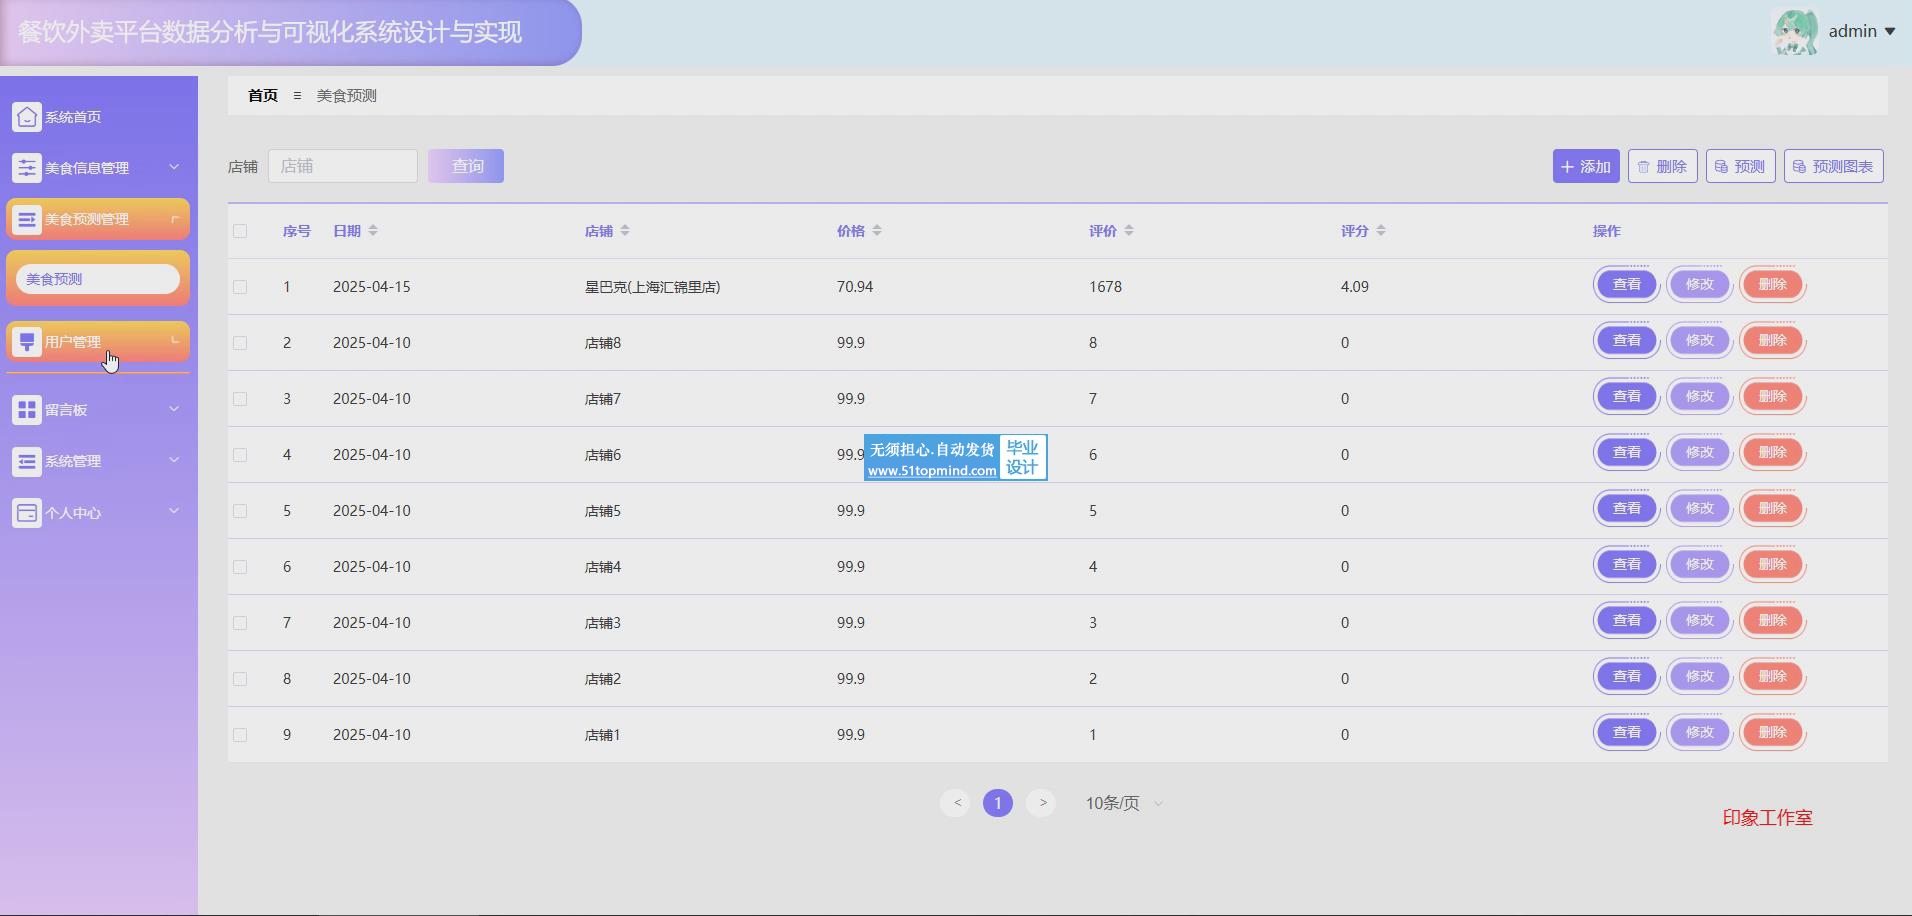Open the 10条/页 page size dropdown
The width and height of the screenshot is (1912, 916).
click(x=1124, y=804)
